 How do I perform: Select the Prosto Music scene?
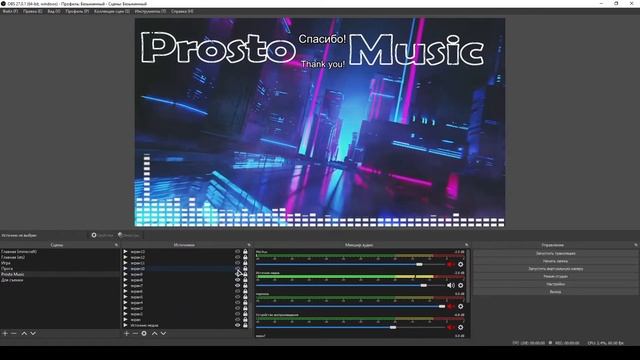[60, 275]
